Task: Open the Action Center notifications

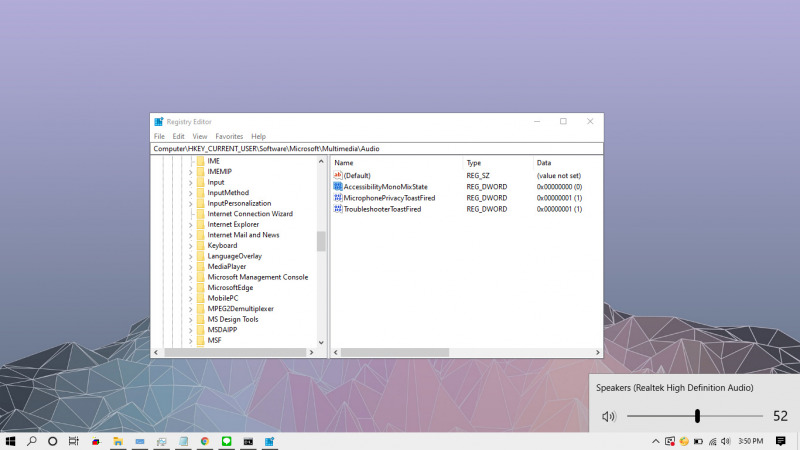Action: pyautogui.click(x=781, y=441)
